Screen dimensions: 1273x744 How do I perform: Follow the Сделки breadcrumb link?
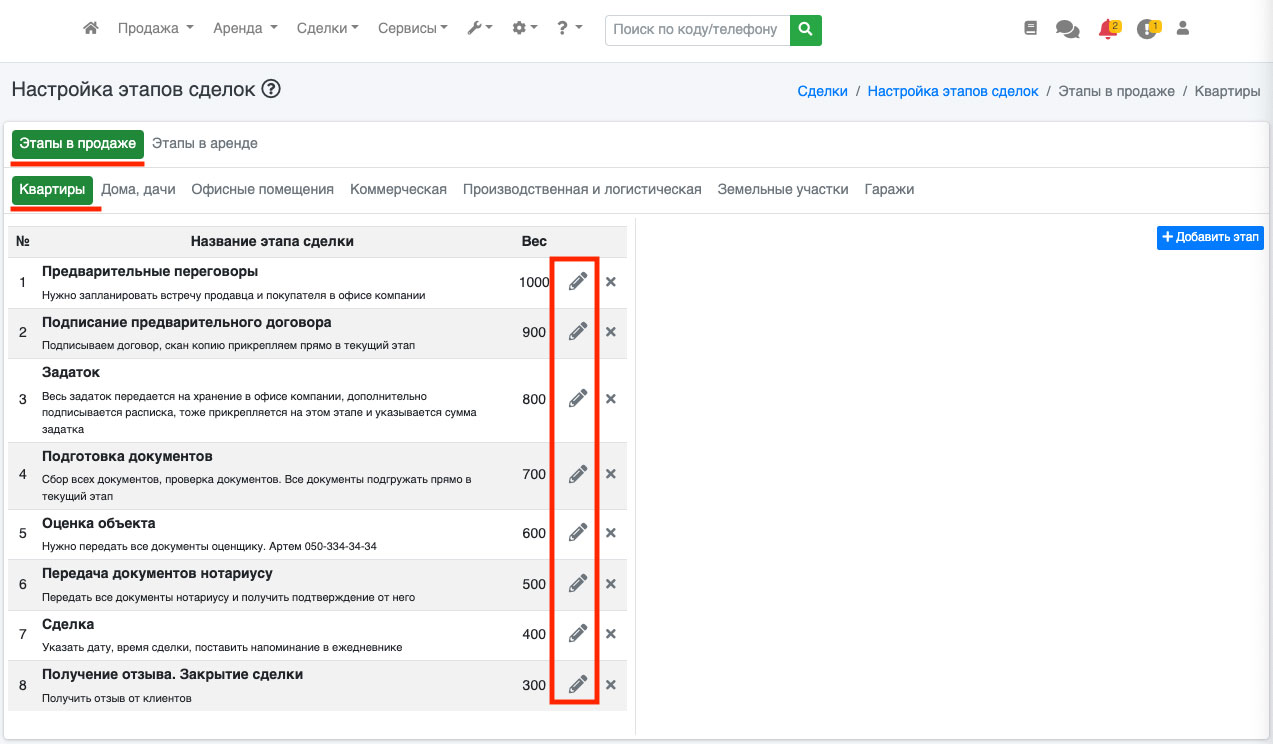tap(822, 91)
